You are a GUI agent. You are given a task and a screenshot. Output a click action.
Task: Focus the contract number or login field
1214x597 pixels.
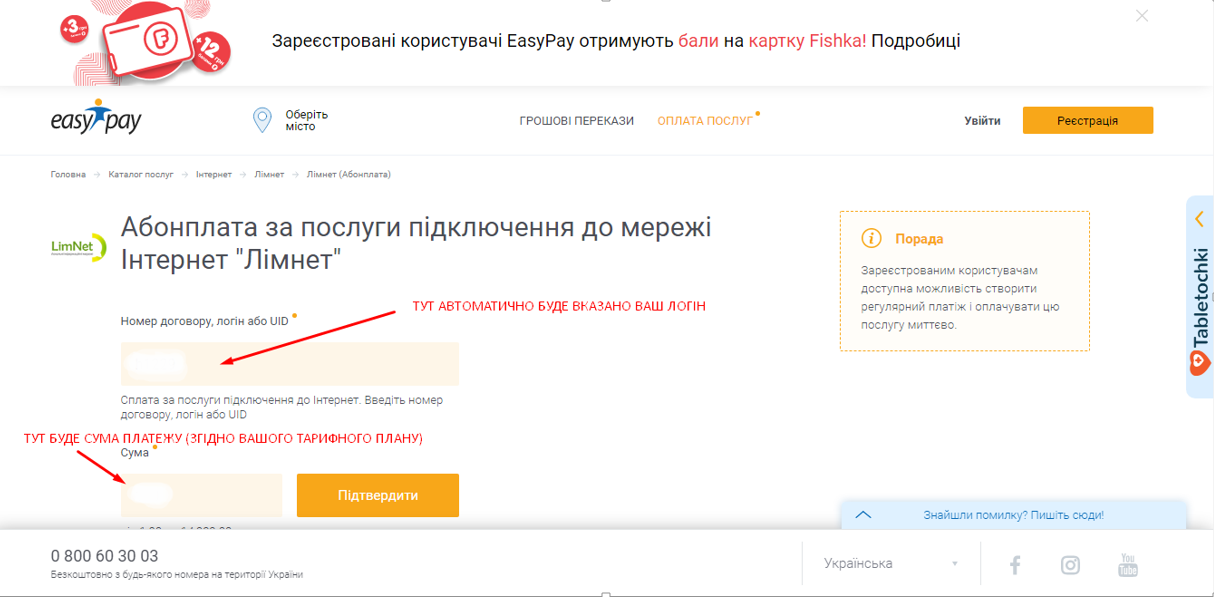[x=290, y=364]
